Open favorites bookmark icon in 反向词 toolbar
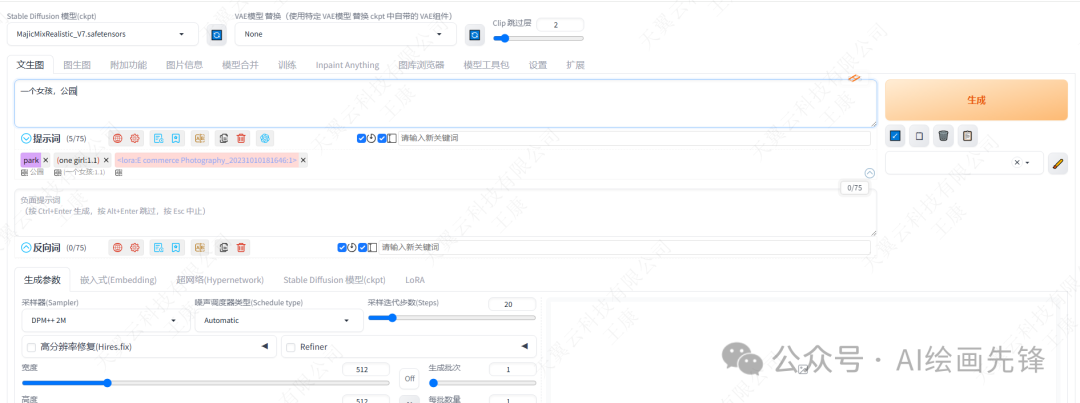 pyautogui.click(x=176, y=247)
